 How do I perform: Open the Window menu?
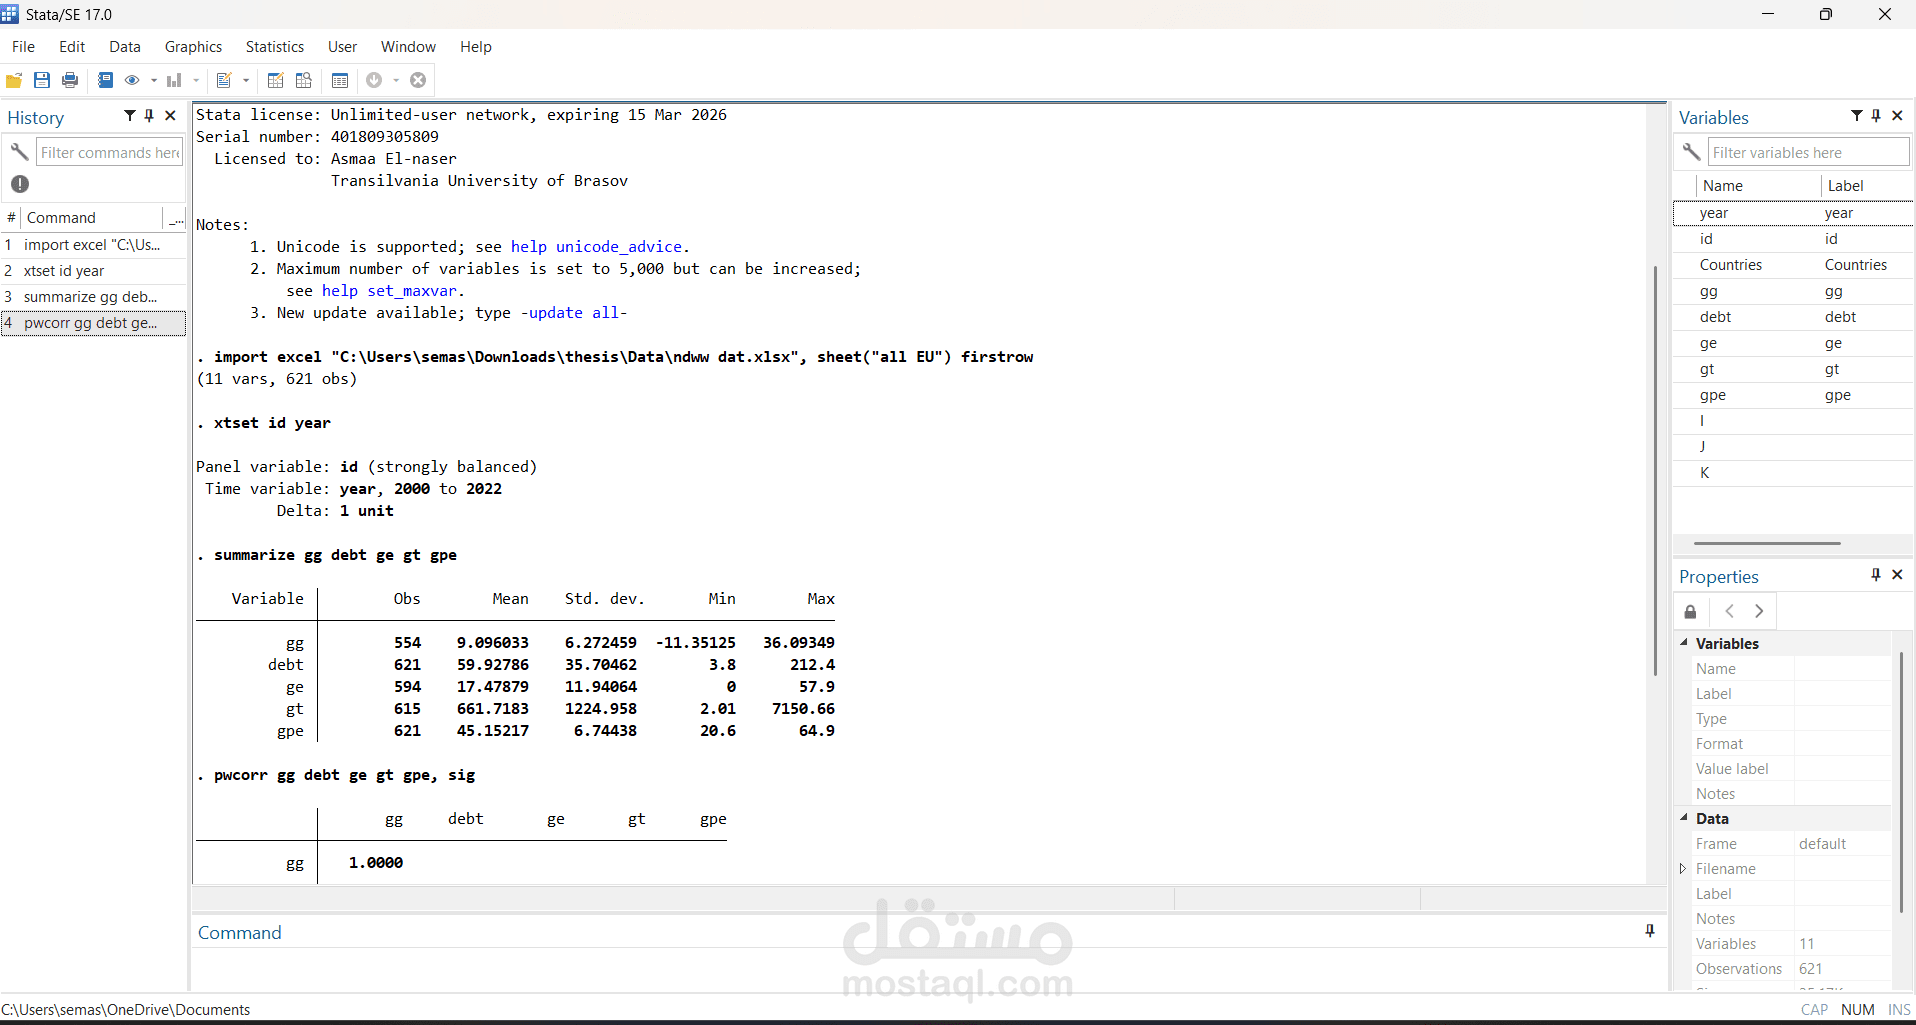coord(408,47)
